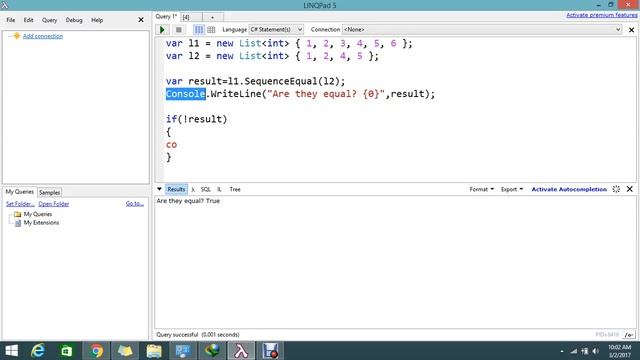This screenshot has width=640, height=360.
Task: Open the Language dropdown
Action: (276, 29)
